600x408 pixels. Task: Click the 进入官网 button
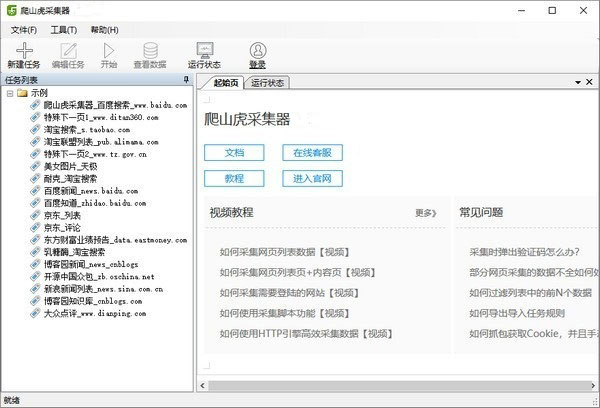[312, 178]
